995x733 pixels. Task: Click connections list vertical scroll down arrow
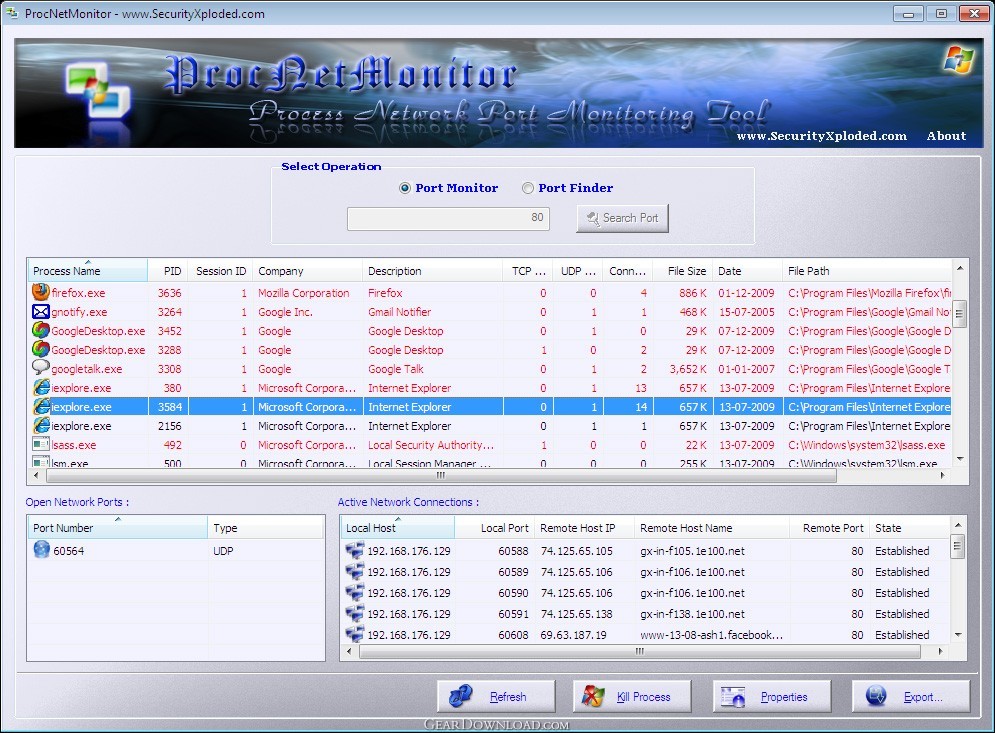click(958, 635)
